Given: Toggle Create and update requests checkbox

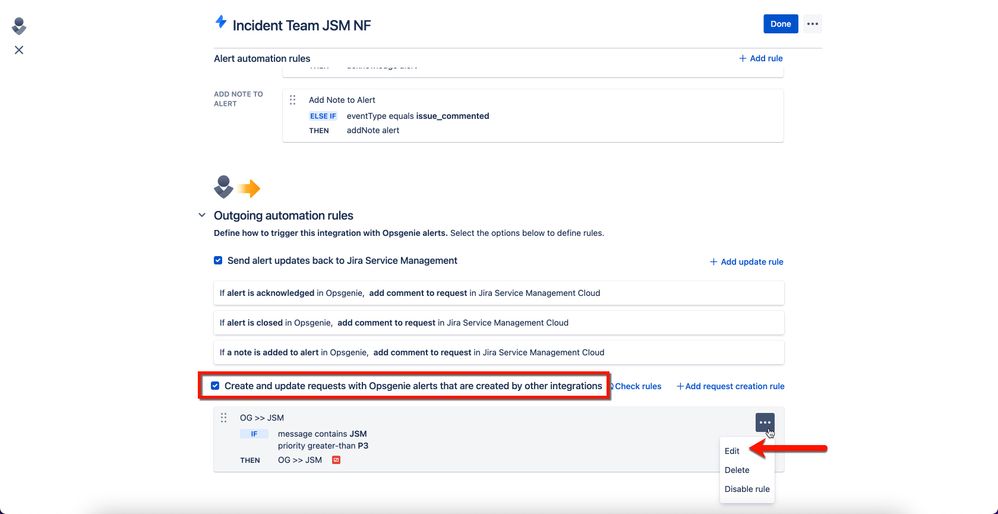Looking at the screenshot, I should click(x=215, y=386).
